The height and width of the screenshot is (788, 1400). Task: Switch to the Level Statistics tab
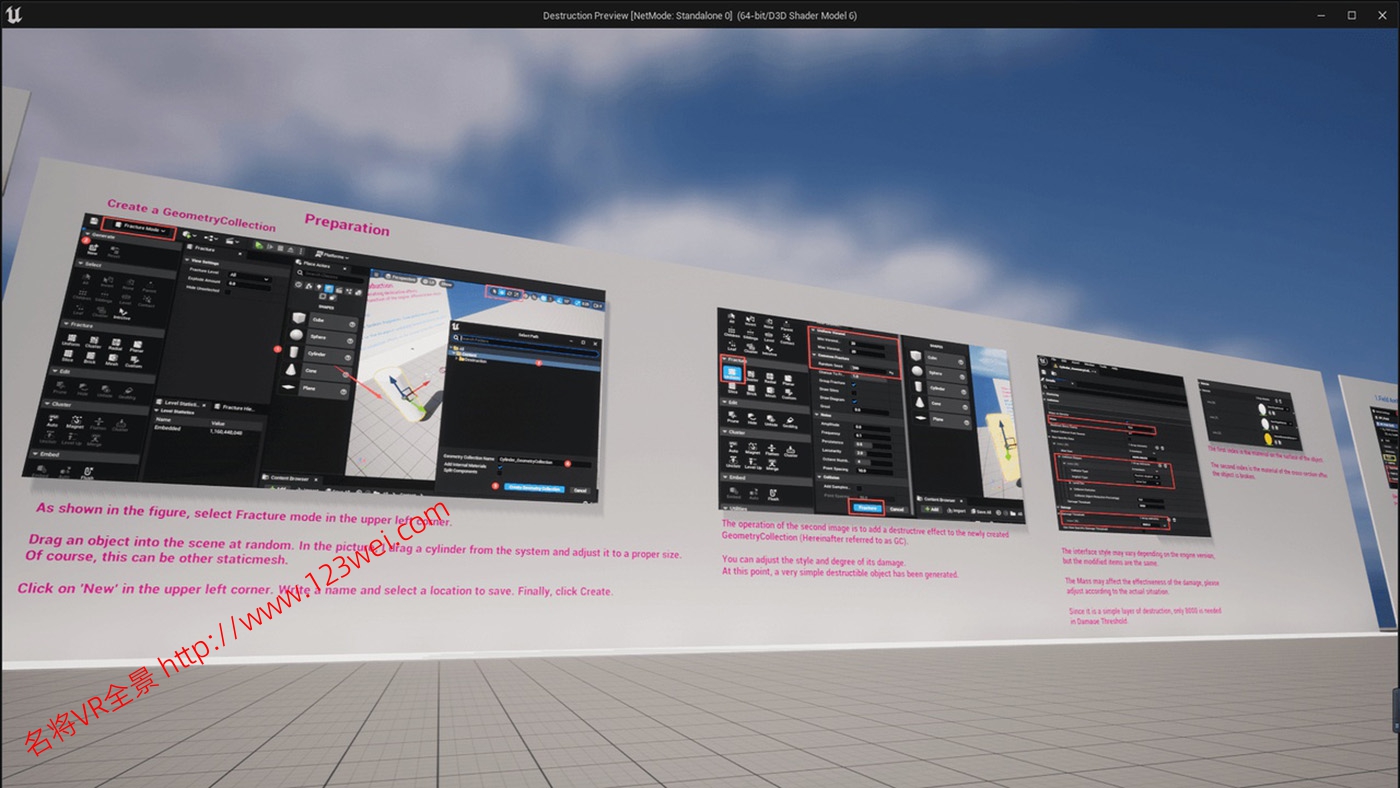tap(181, 404)
